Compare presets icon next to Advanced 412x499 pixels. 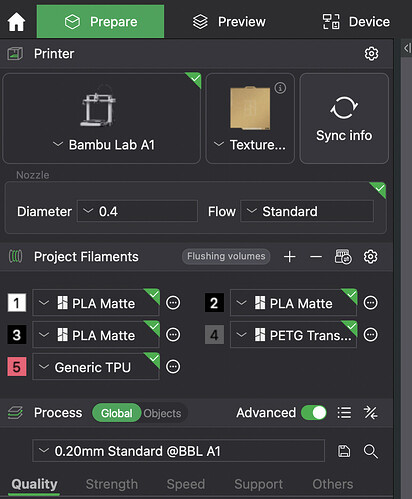[x=370, y=413]
